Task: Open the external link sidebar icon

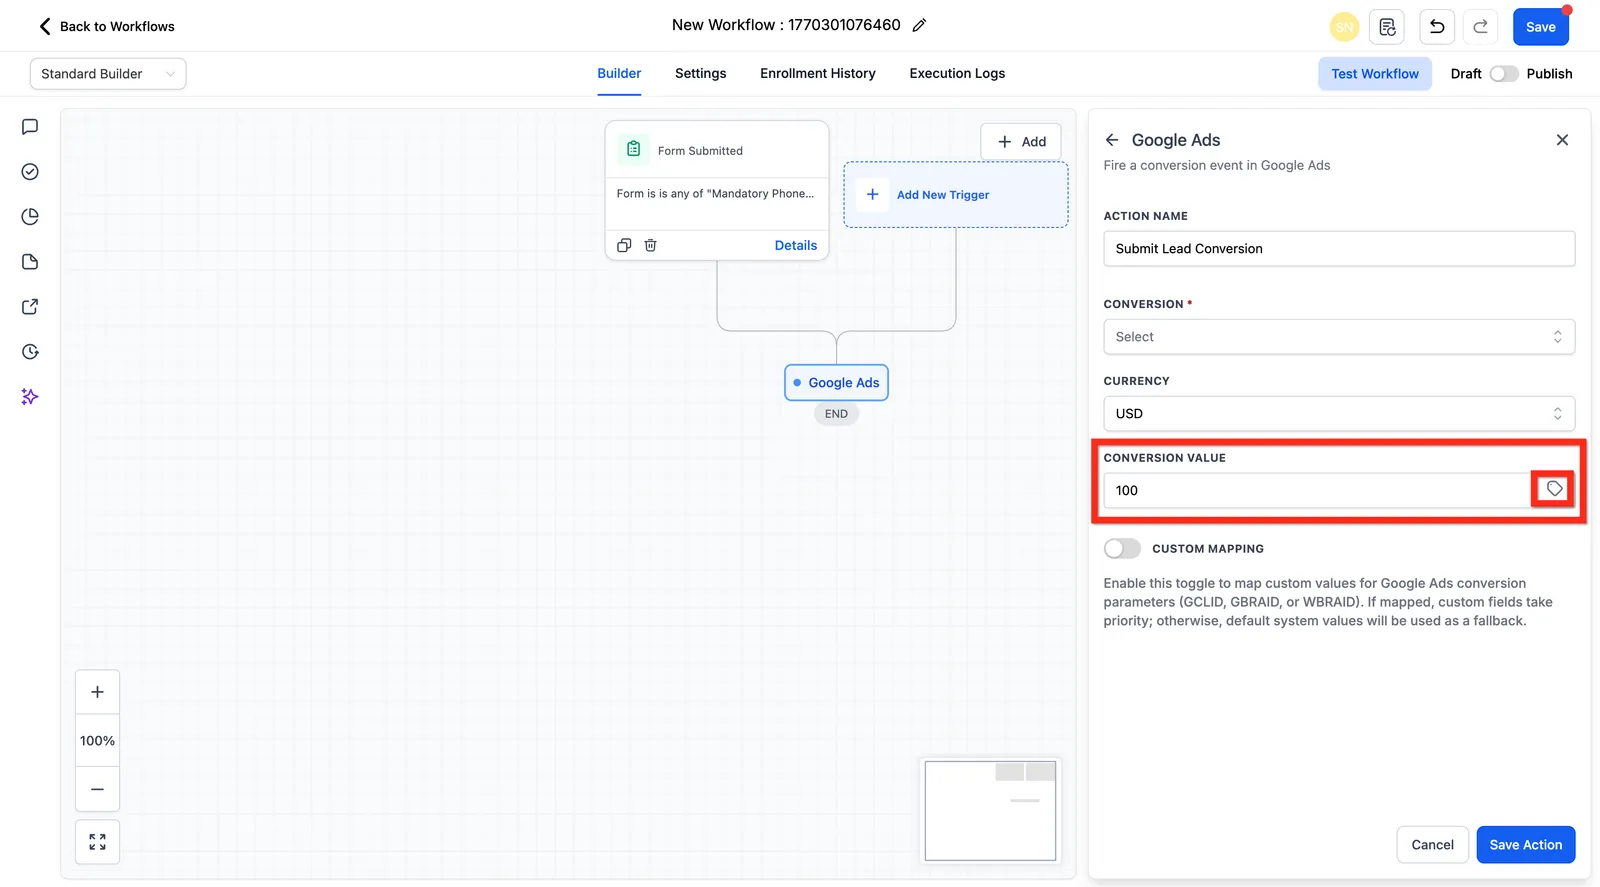Action: (x=30, y=307)
